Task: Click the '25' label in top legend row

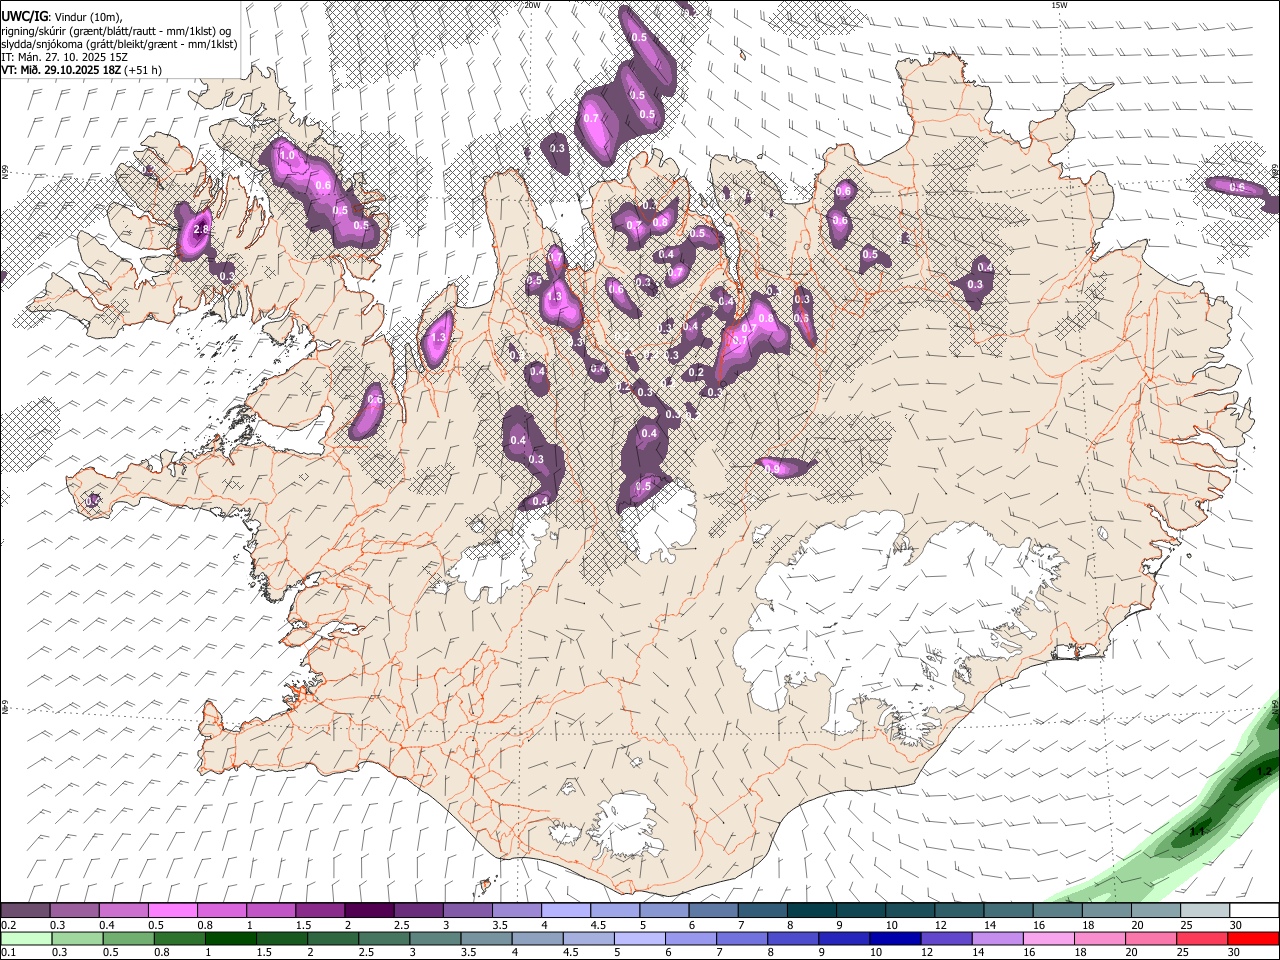Action: point(1187,925)
